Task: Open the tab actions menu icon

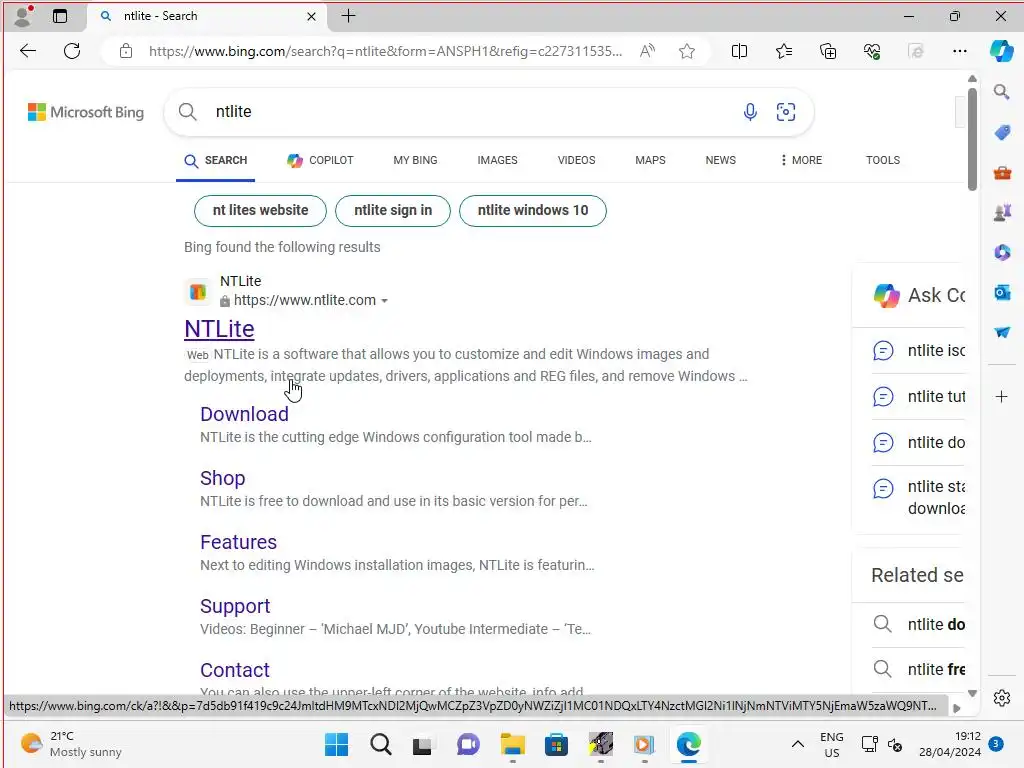Action: point(59,16)
